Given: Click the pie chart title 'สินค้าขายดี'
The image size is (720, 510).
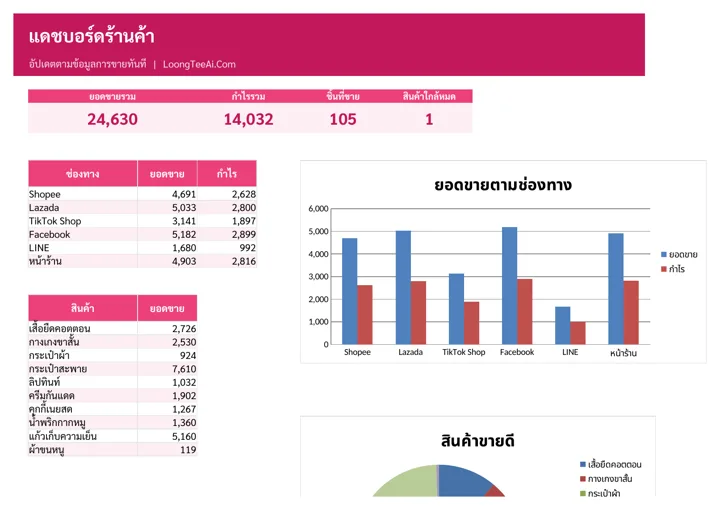Looking at the screenshot, I should [x=478, y=441].
